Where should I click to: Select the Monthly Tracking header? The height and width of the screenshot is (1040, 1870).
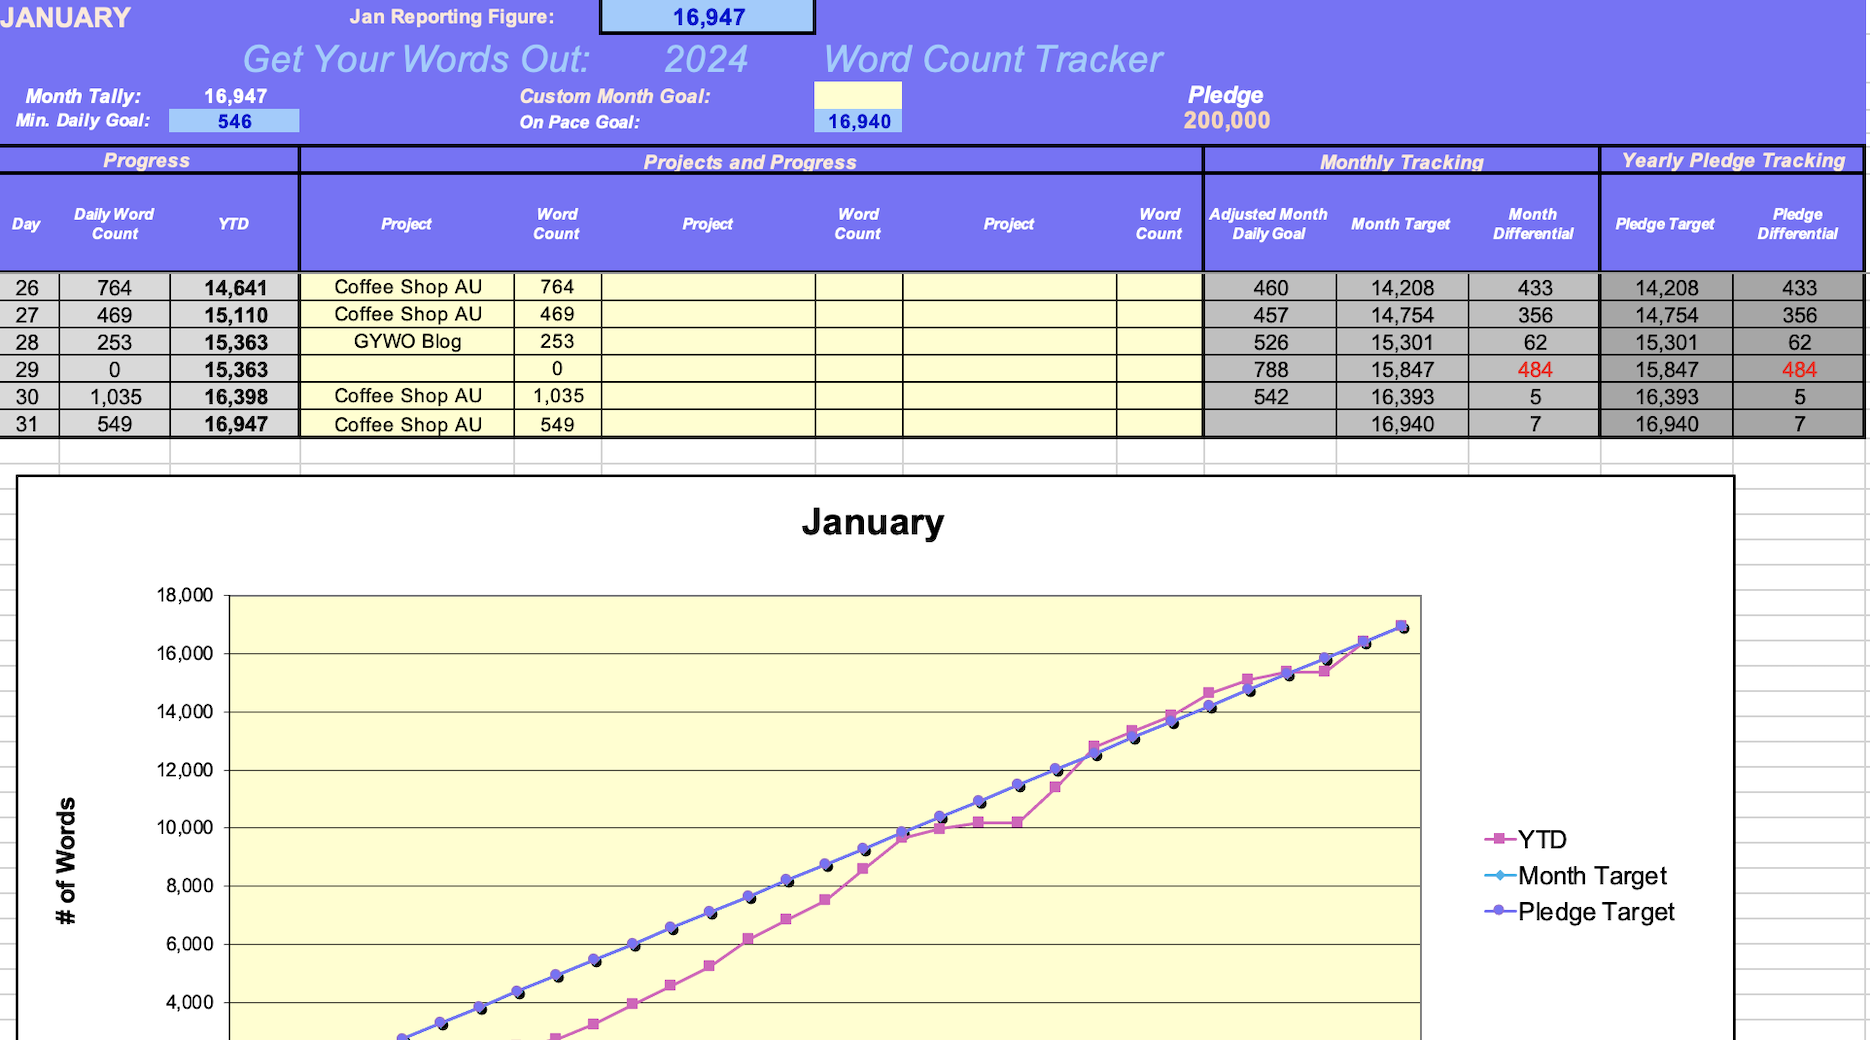click(x=1401, y=161)
